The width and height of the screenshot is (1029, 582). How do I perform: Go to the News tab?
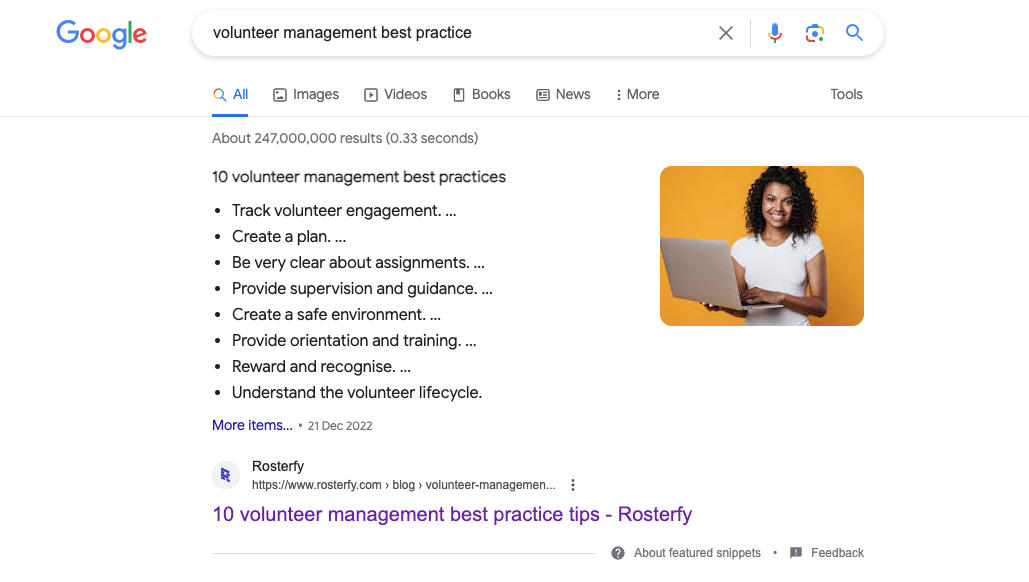[563, 94]
